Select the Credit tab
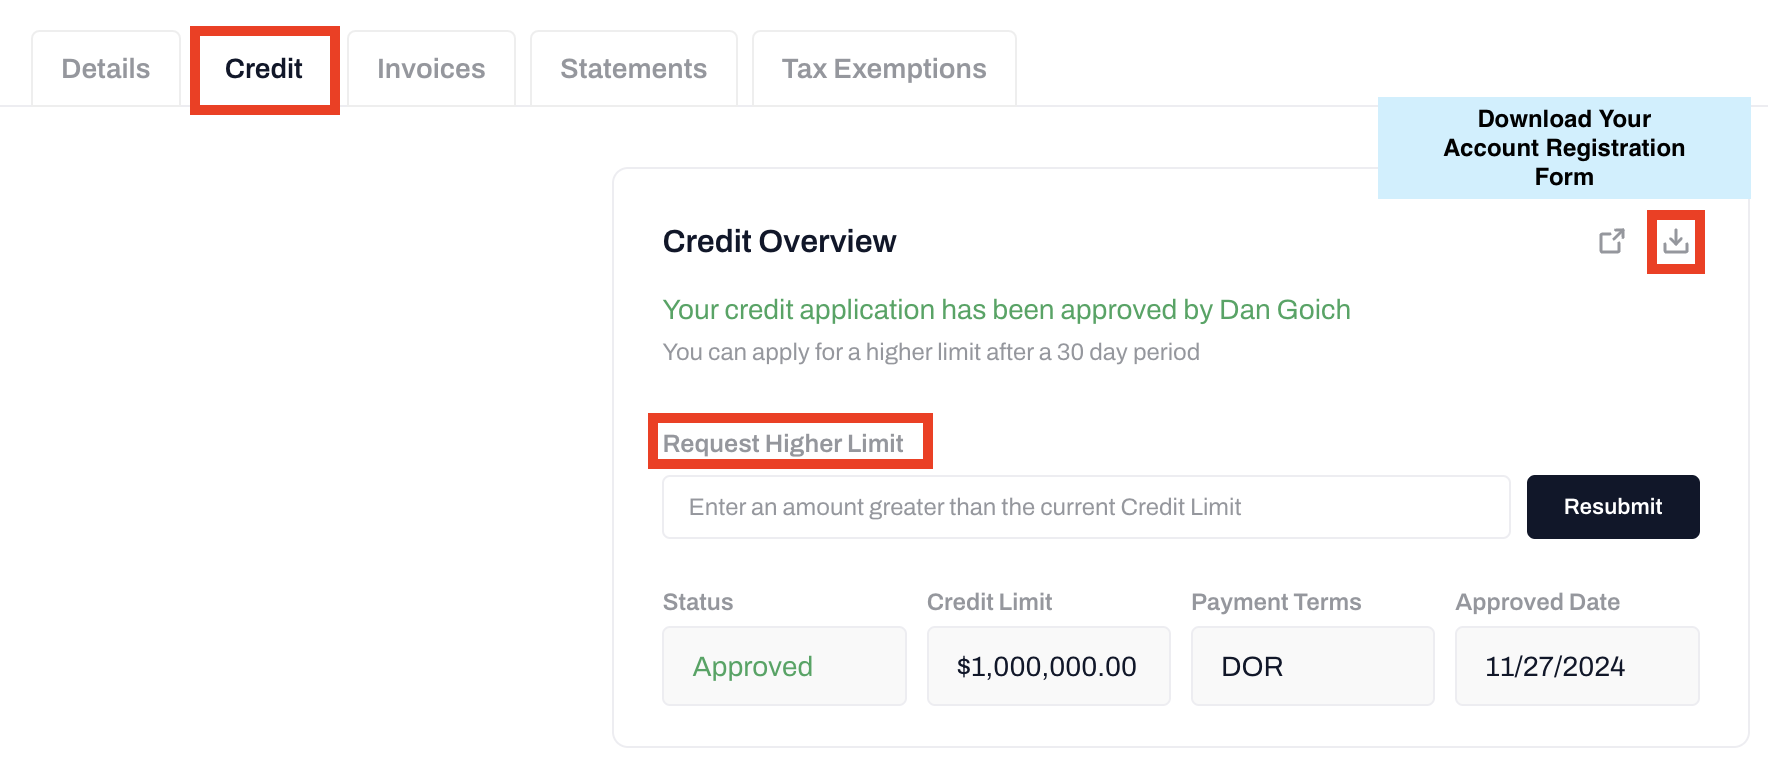 click(264, 69)
